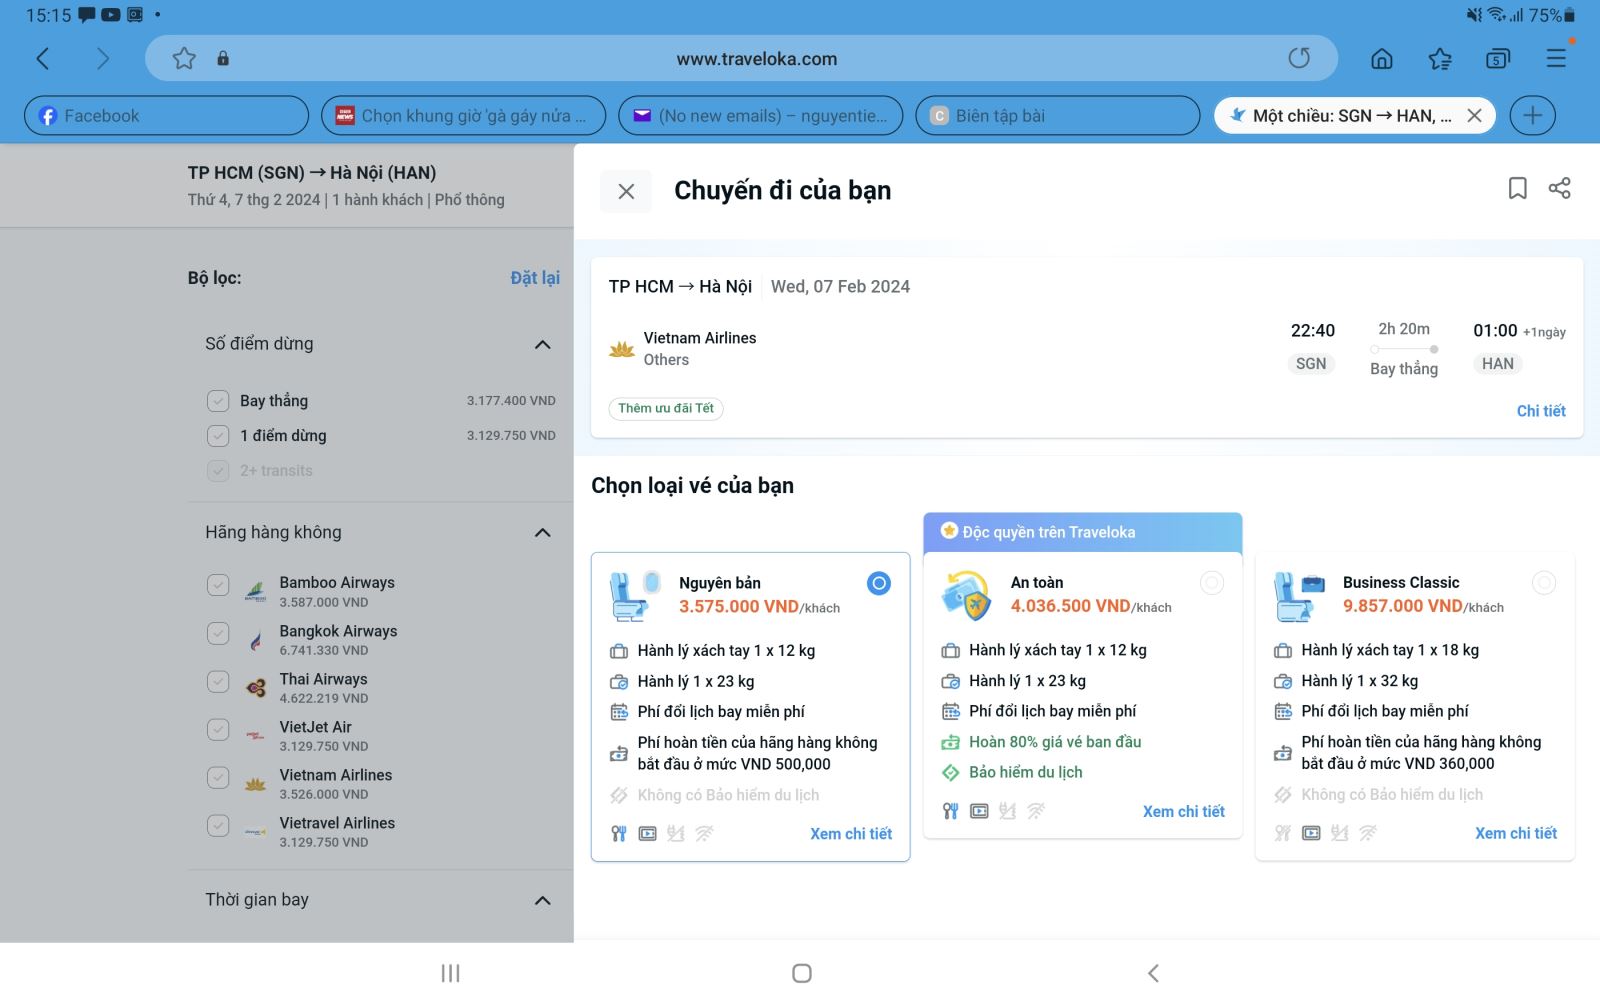Go to the browser home page
This screenshot has height=1001, width=1600.
[x=1381, y=59]
